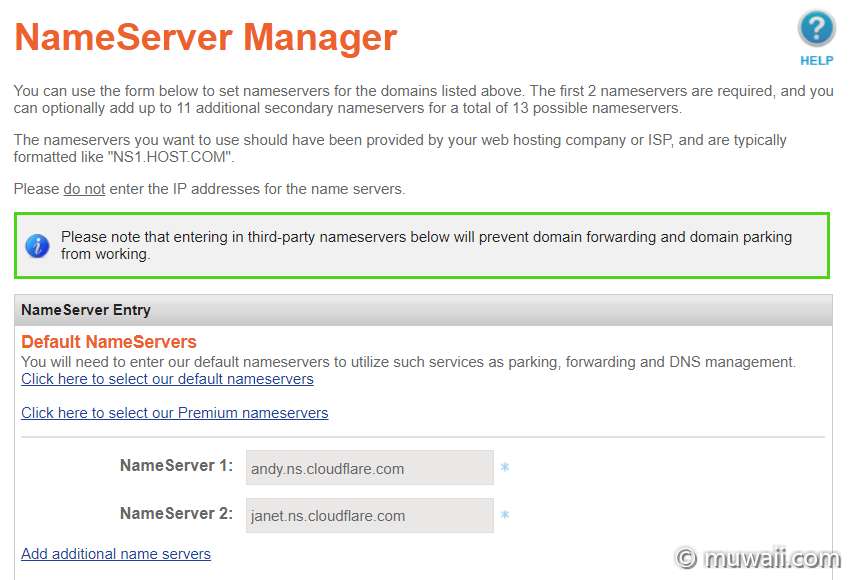Screen dimensions: 850x580
Task: Click the underlined "do not" text
Action: pos(84,189)
